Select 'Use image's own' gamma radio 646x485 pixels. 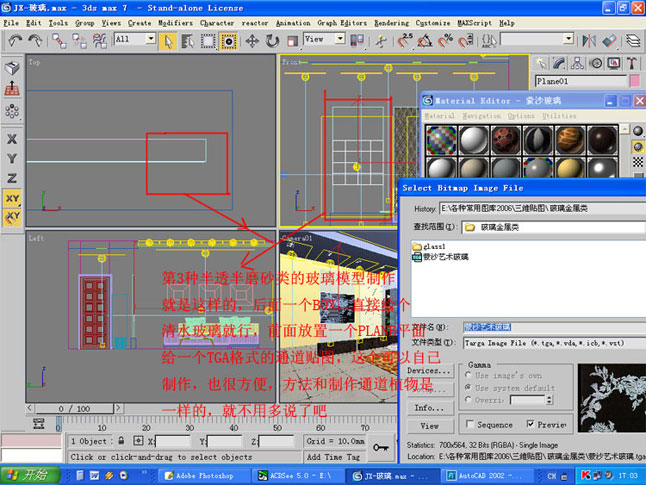(468, 375)
